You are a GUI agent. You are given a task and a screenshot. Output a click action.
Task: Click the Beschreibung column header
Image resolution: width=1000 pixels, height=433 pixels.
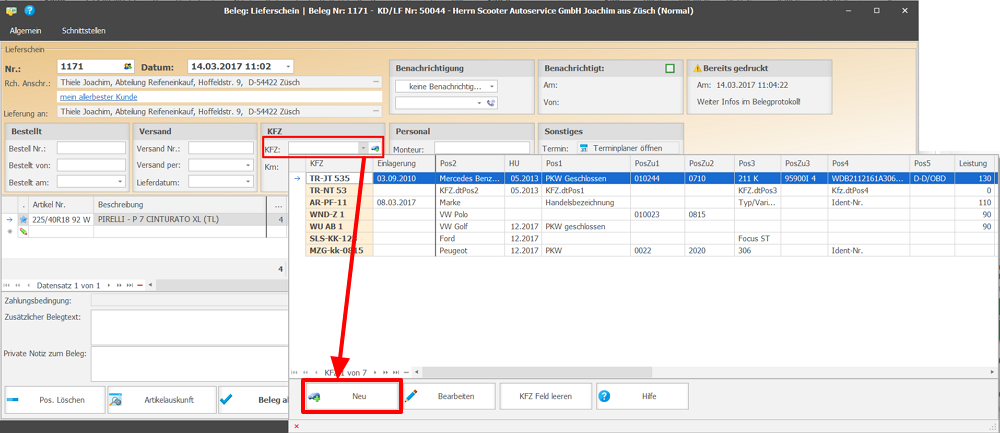182,205
